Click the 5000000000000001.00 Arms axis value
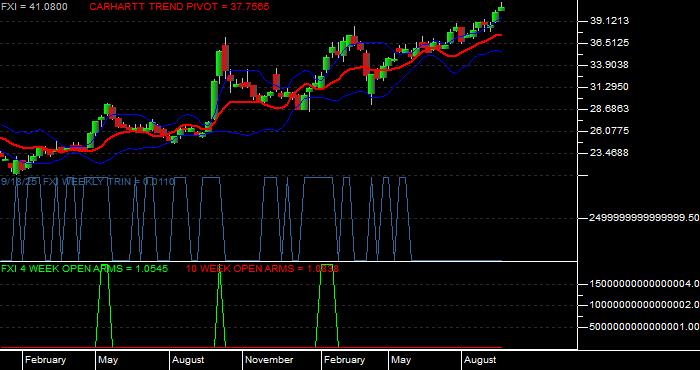 coord(644,327)
